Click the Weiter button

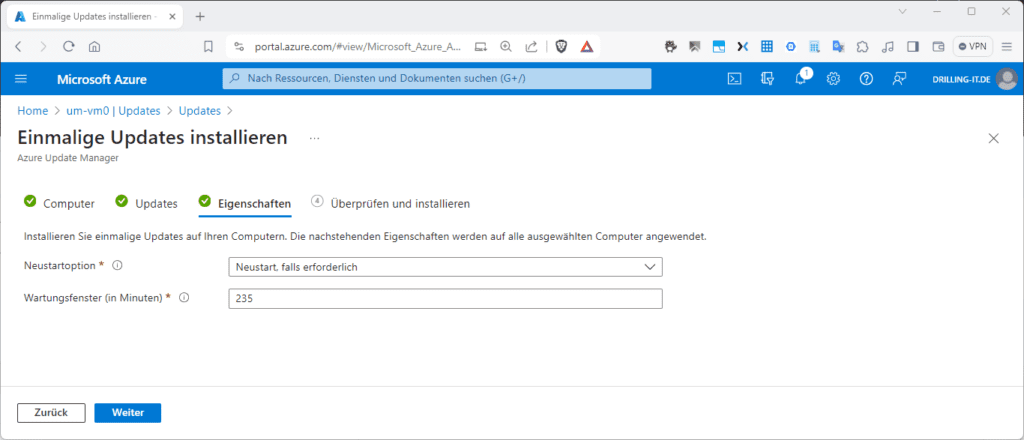pos(127,413)
